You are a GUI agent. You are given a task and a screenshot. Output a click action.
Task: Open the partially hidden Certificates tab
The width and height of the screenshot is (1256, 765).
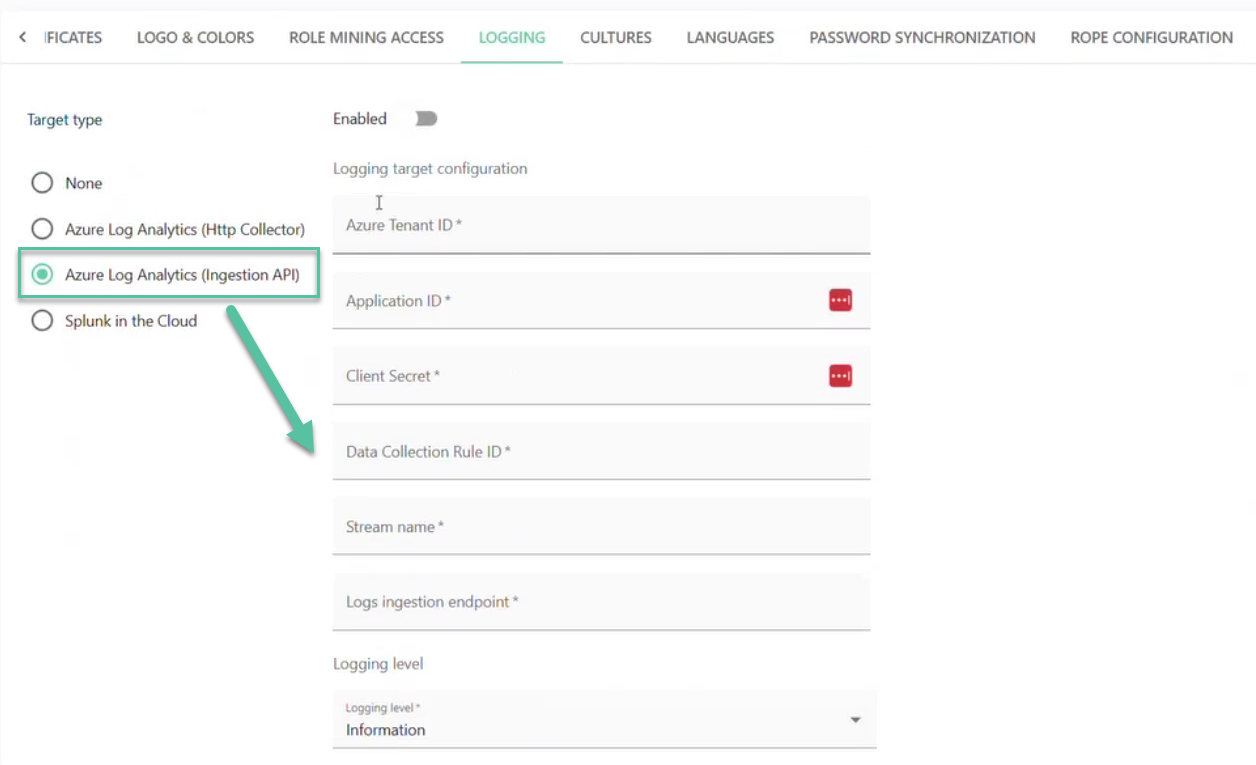coord(74,37)
